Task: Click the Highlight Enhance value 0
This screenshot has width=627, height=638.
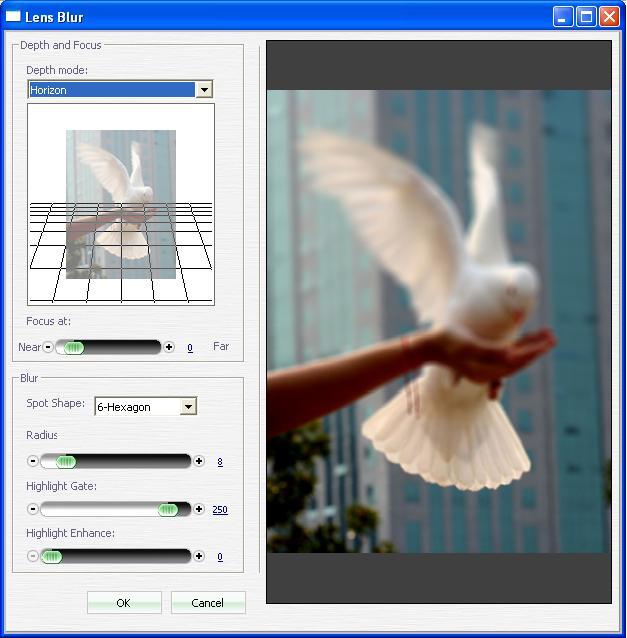Action: tap(220, 557)
